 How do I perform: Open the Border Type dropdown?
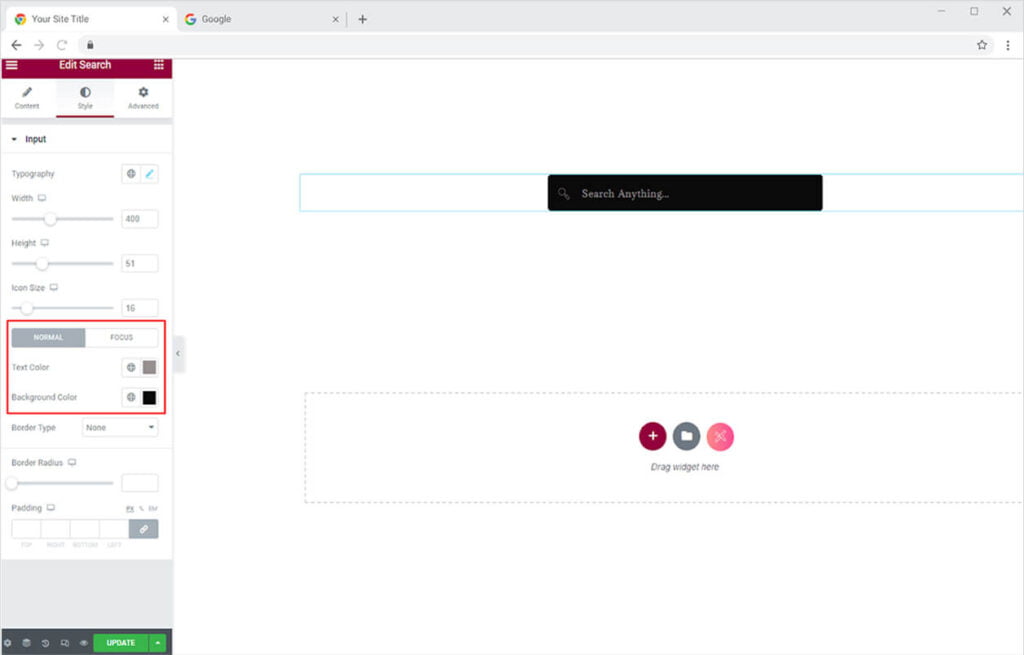tap(120, 428)
